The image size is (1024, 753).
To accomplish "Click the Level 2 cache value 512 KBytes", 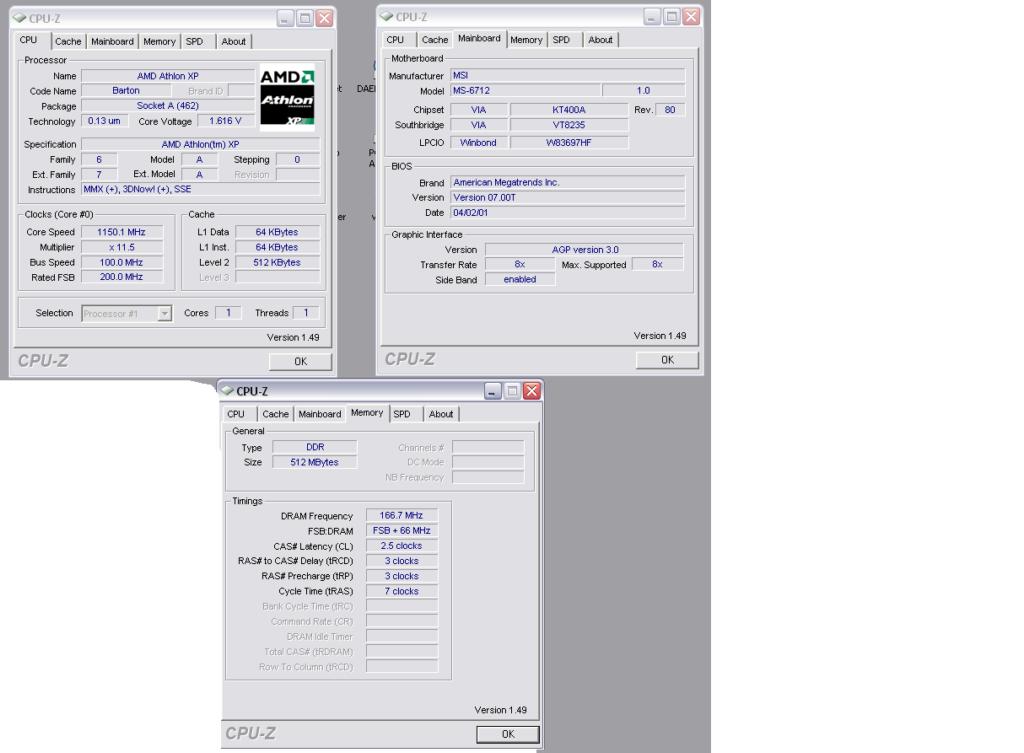I will click(277, 262).
